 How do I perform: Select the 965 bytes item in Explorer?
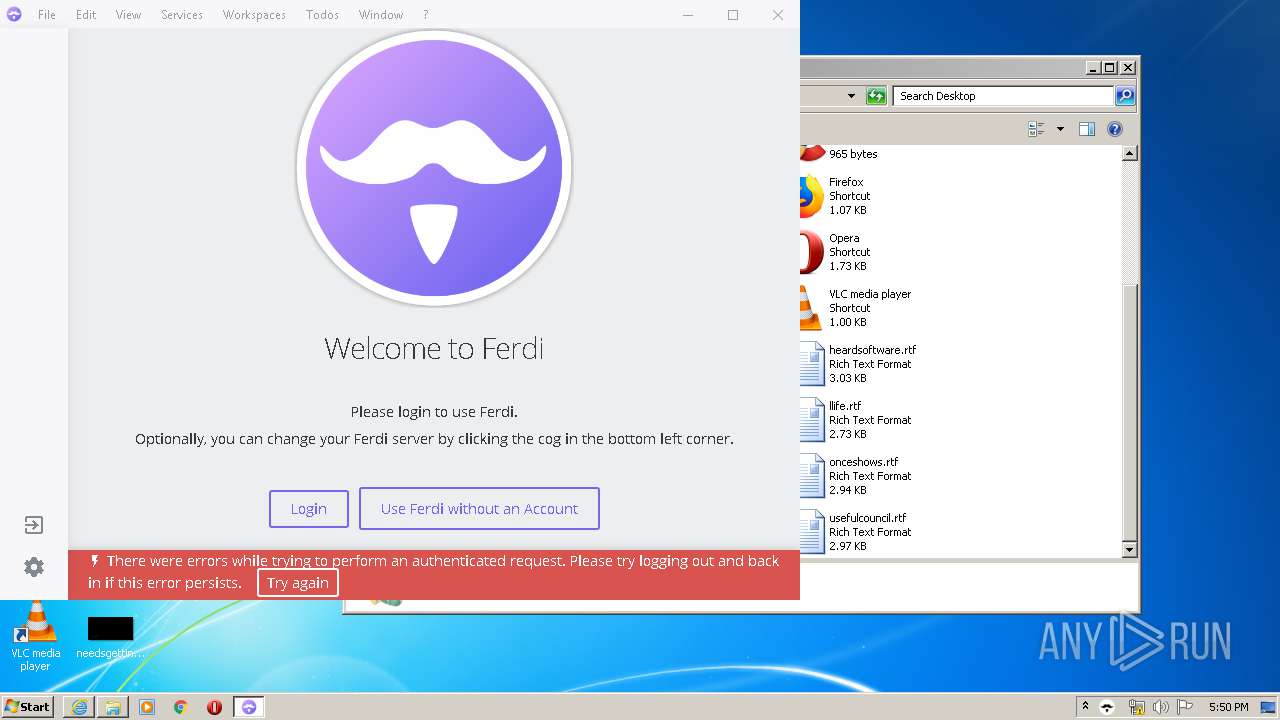[x=853, y=154]
